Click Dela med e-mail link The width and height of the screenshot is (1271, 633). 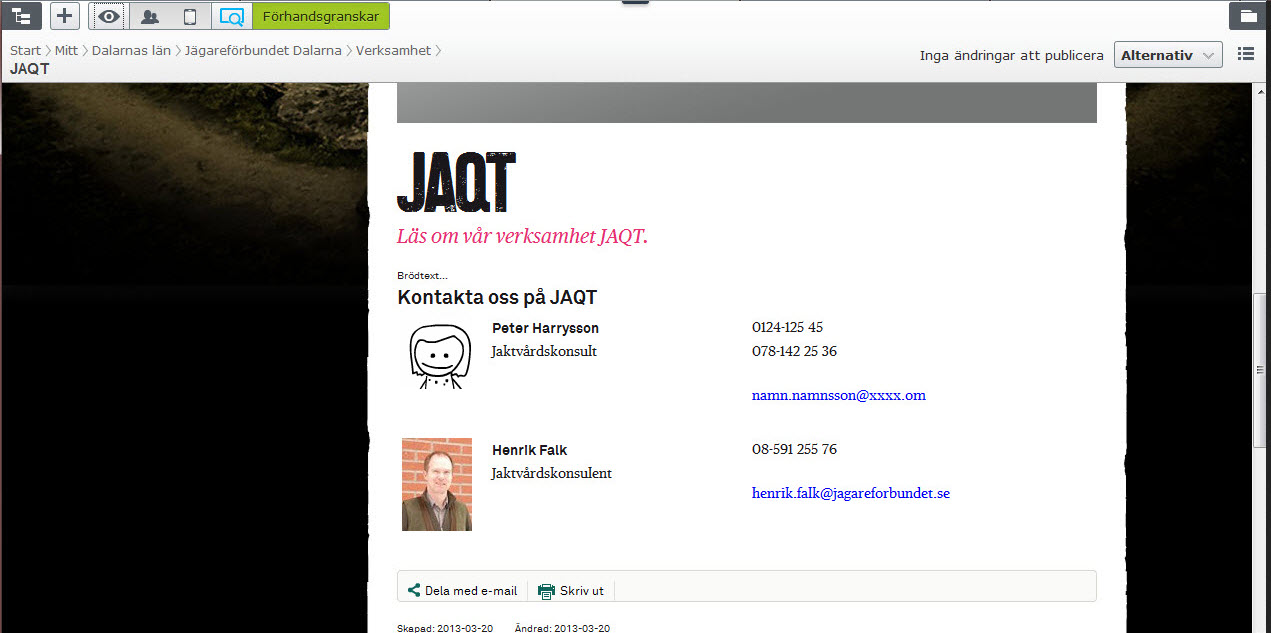471,590
